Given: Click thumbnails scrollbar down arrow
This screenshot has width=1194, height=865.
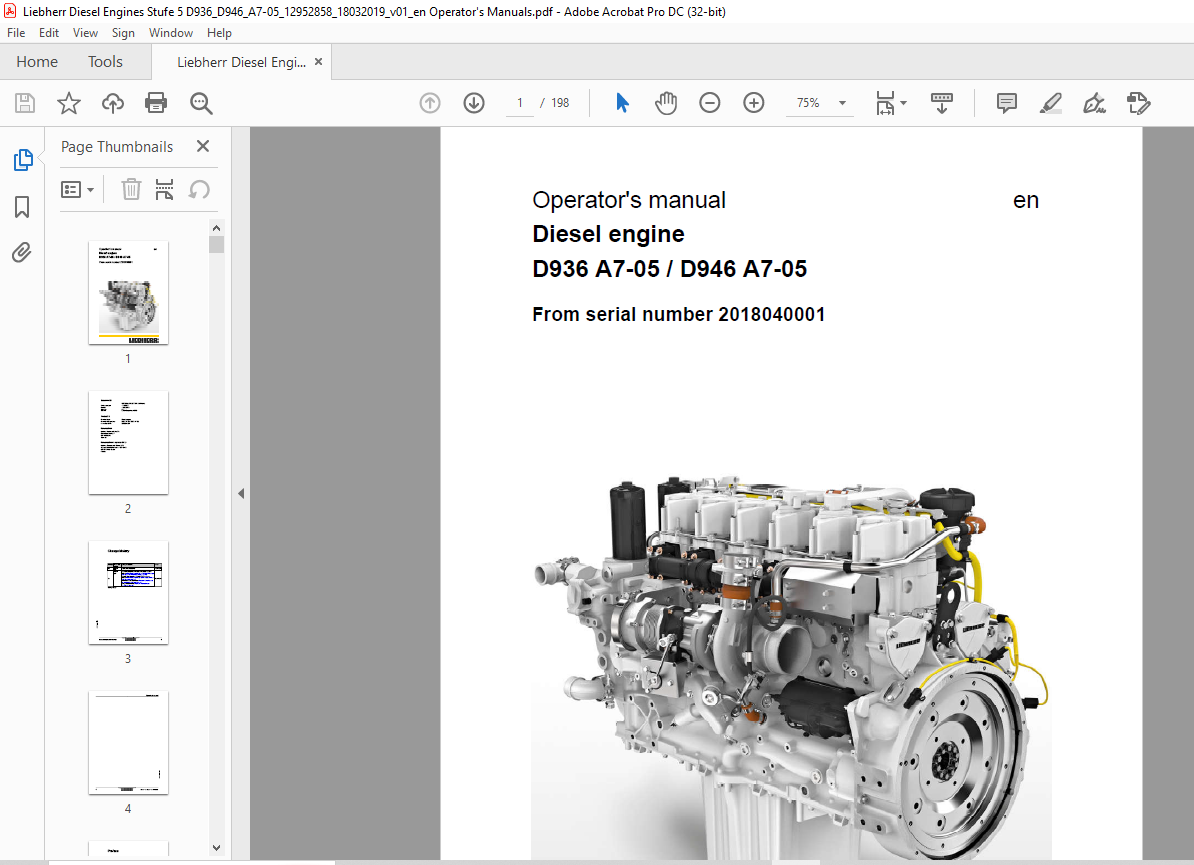Looking at the screenshot, I should (x=216, y=847).
